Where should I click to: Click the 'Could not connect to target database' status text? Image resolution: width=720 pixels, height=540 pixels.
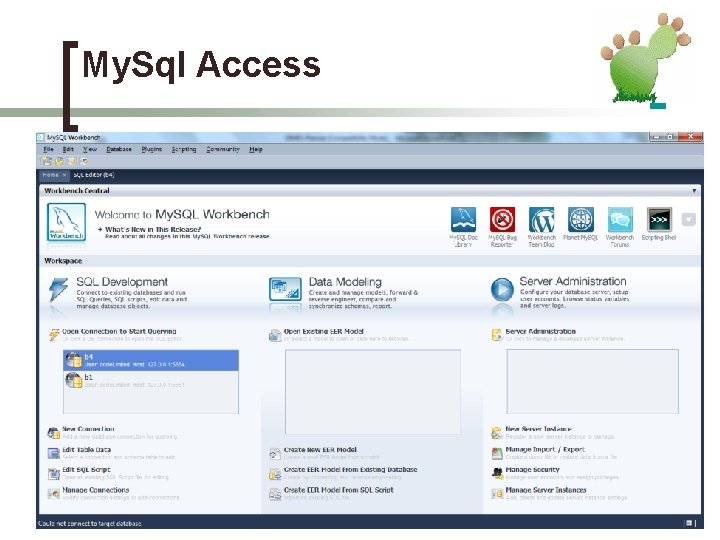tap(90, 523)
